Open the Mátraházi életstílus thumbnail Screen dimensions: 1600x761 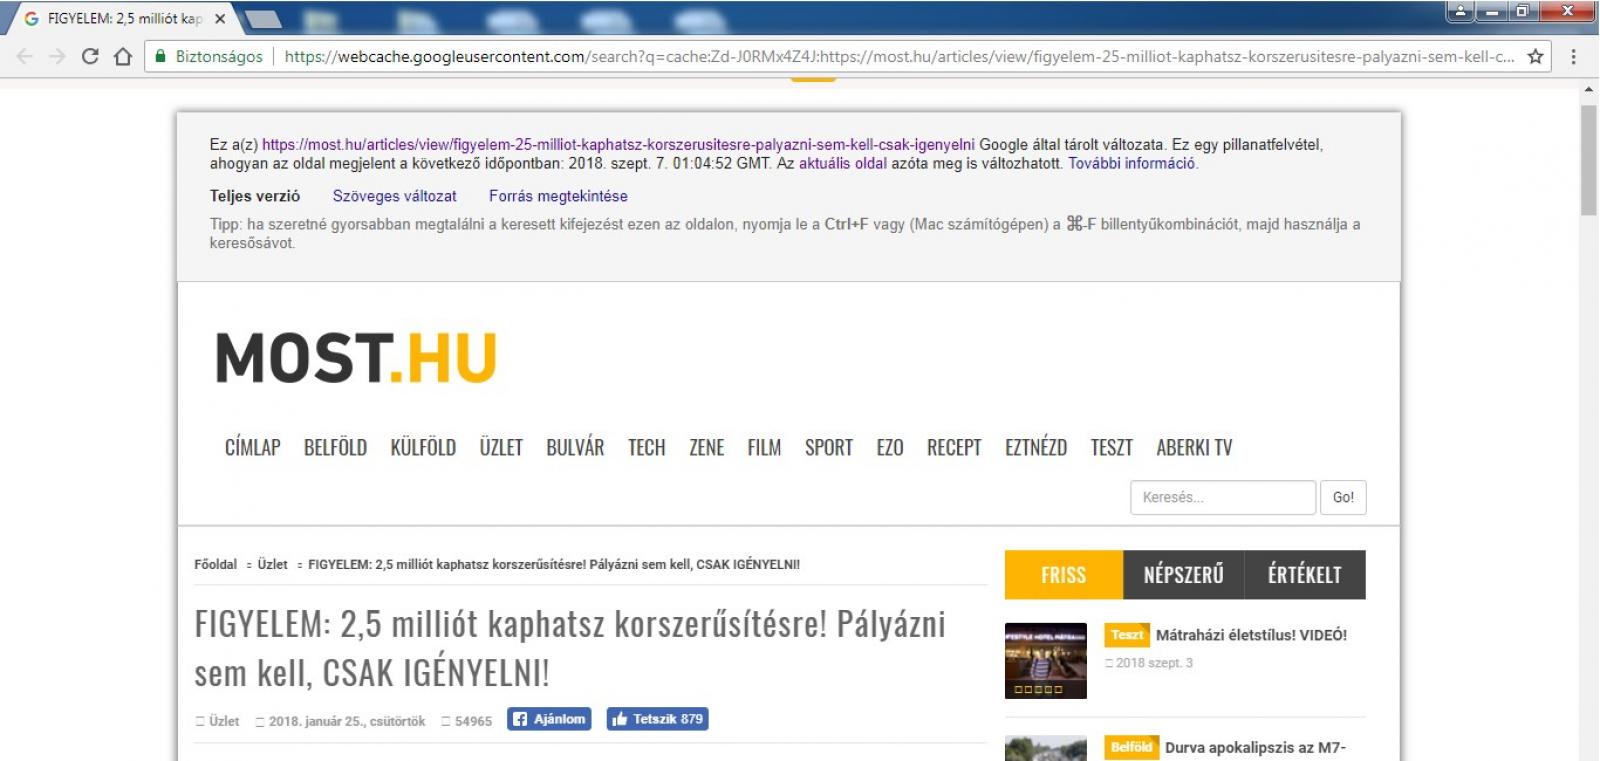coord(1045,660)
